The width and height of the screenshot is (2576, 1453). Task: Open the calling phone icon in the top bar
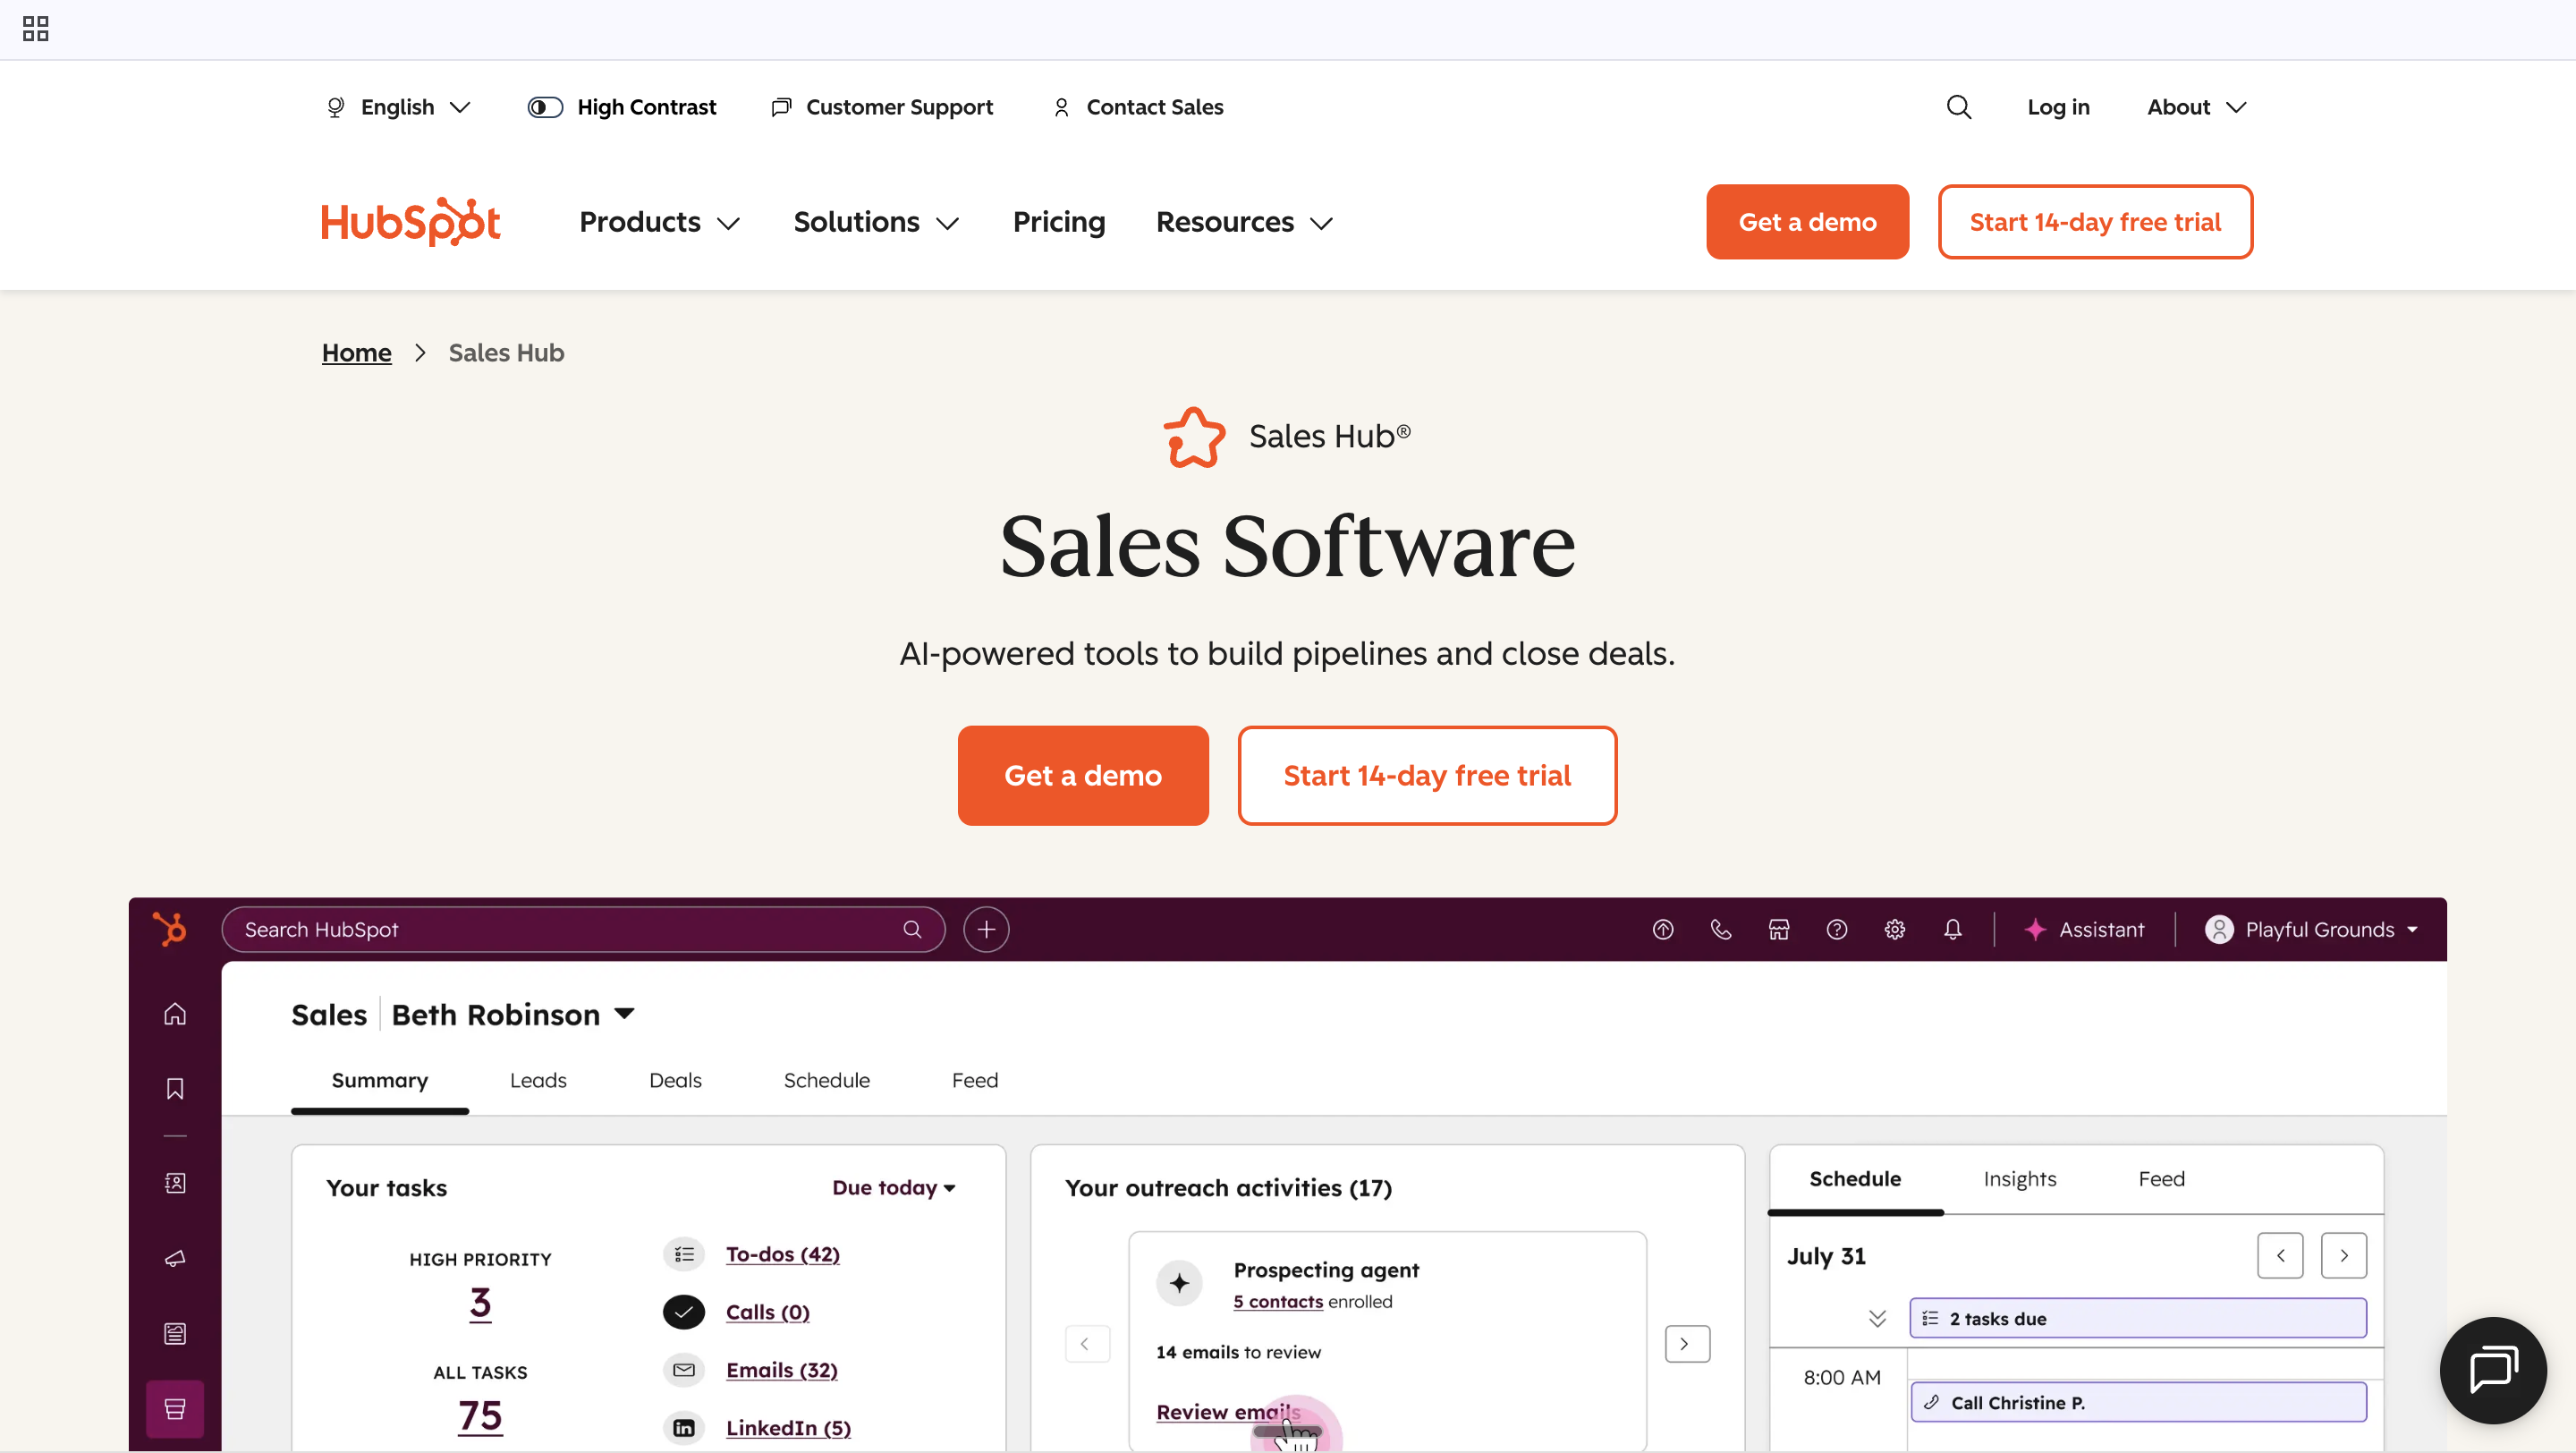click(x=1720, y=929)
